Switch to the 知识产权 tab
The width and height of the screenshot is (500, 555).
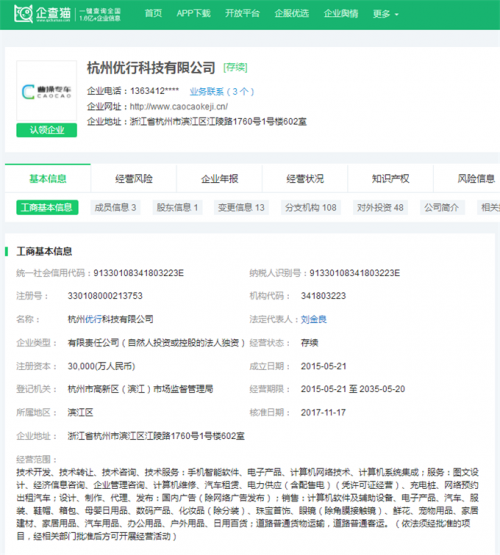click(x=391, y=178)
